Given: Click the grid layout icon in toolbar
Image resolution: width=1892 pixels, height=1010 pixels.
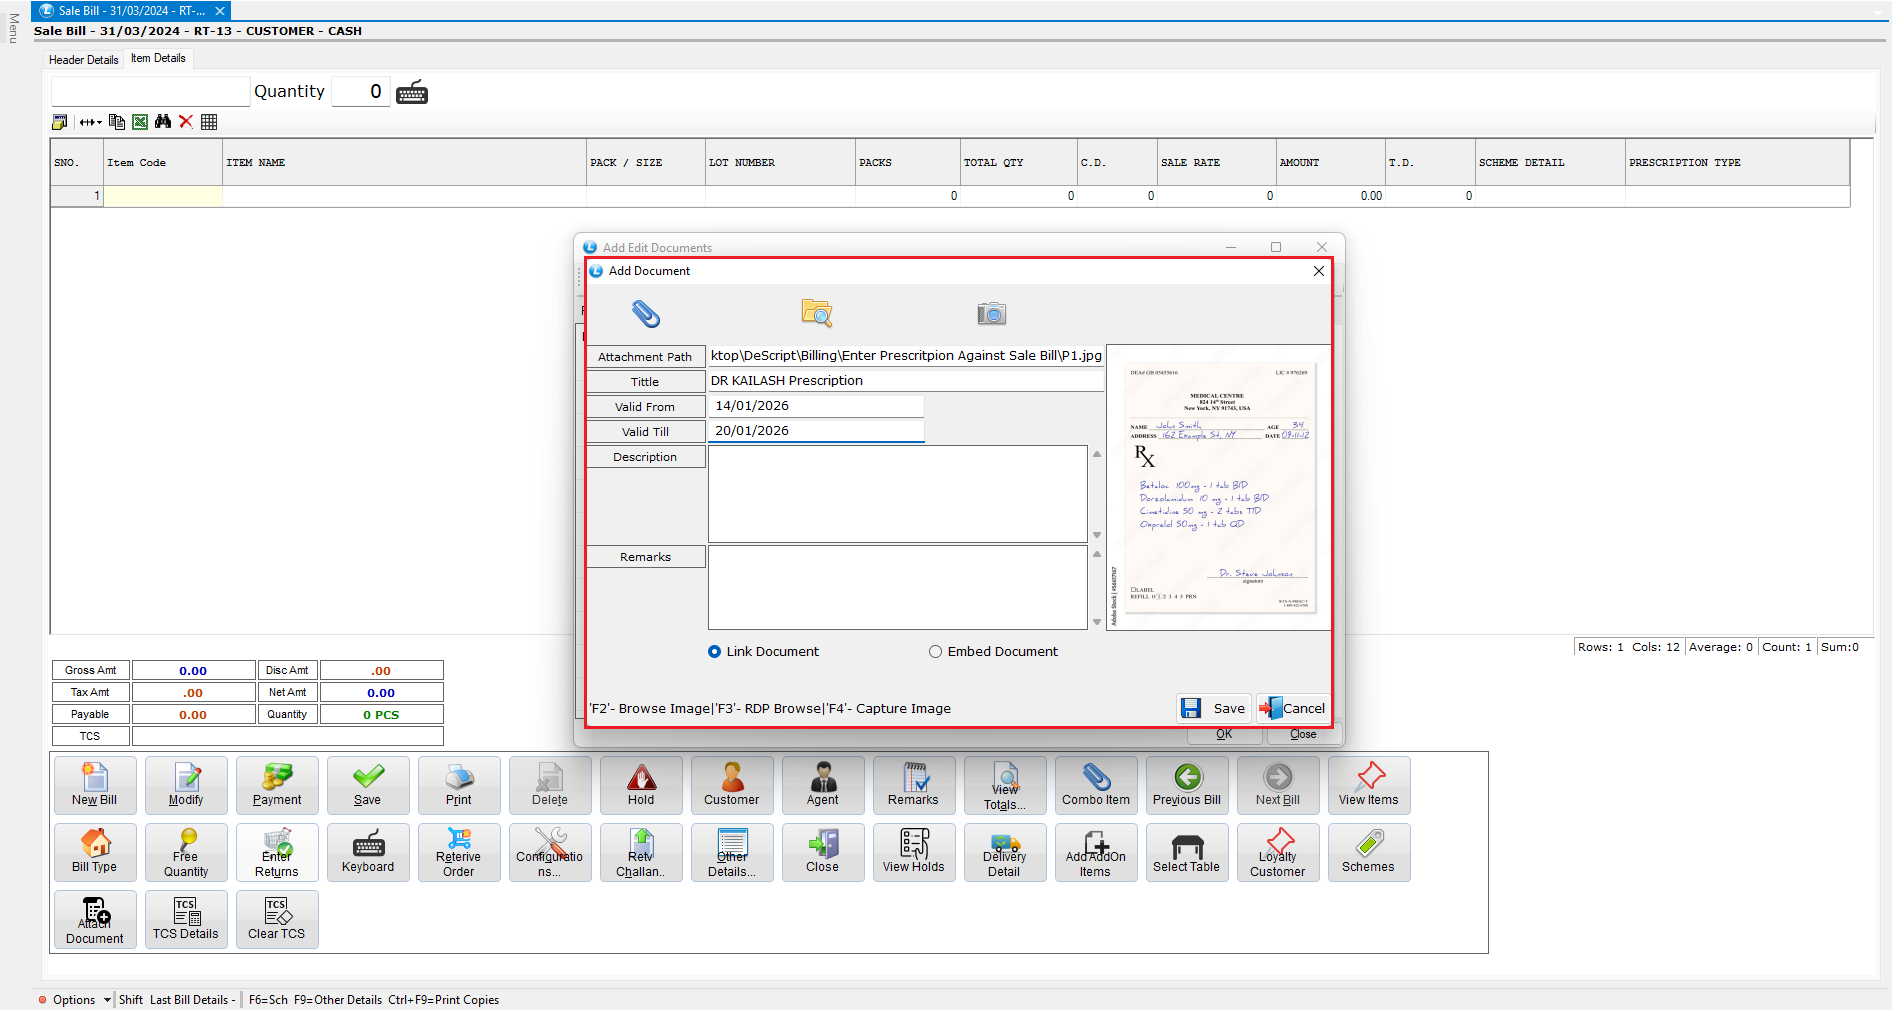Looking at the screenshot, I should tap(209, 122).
